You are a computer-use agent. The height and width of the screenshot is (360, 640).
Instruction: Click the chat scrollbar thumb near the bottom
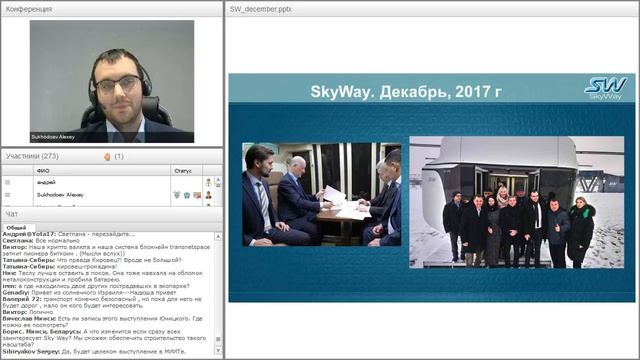point(218,340)
